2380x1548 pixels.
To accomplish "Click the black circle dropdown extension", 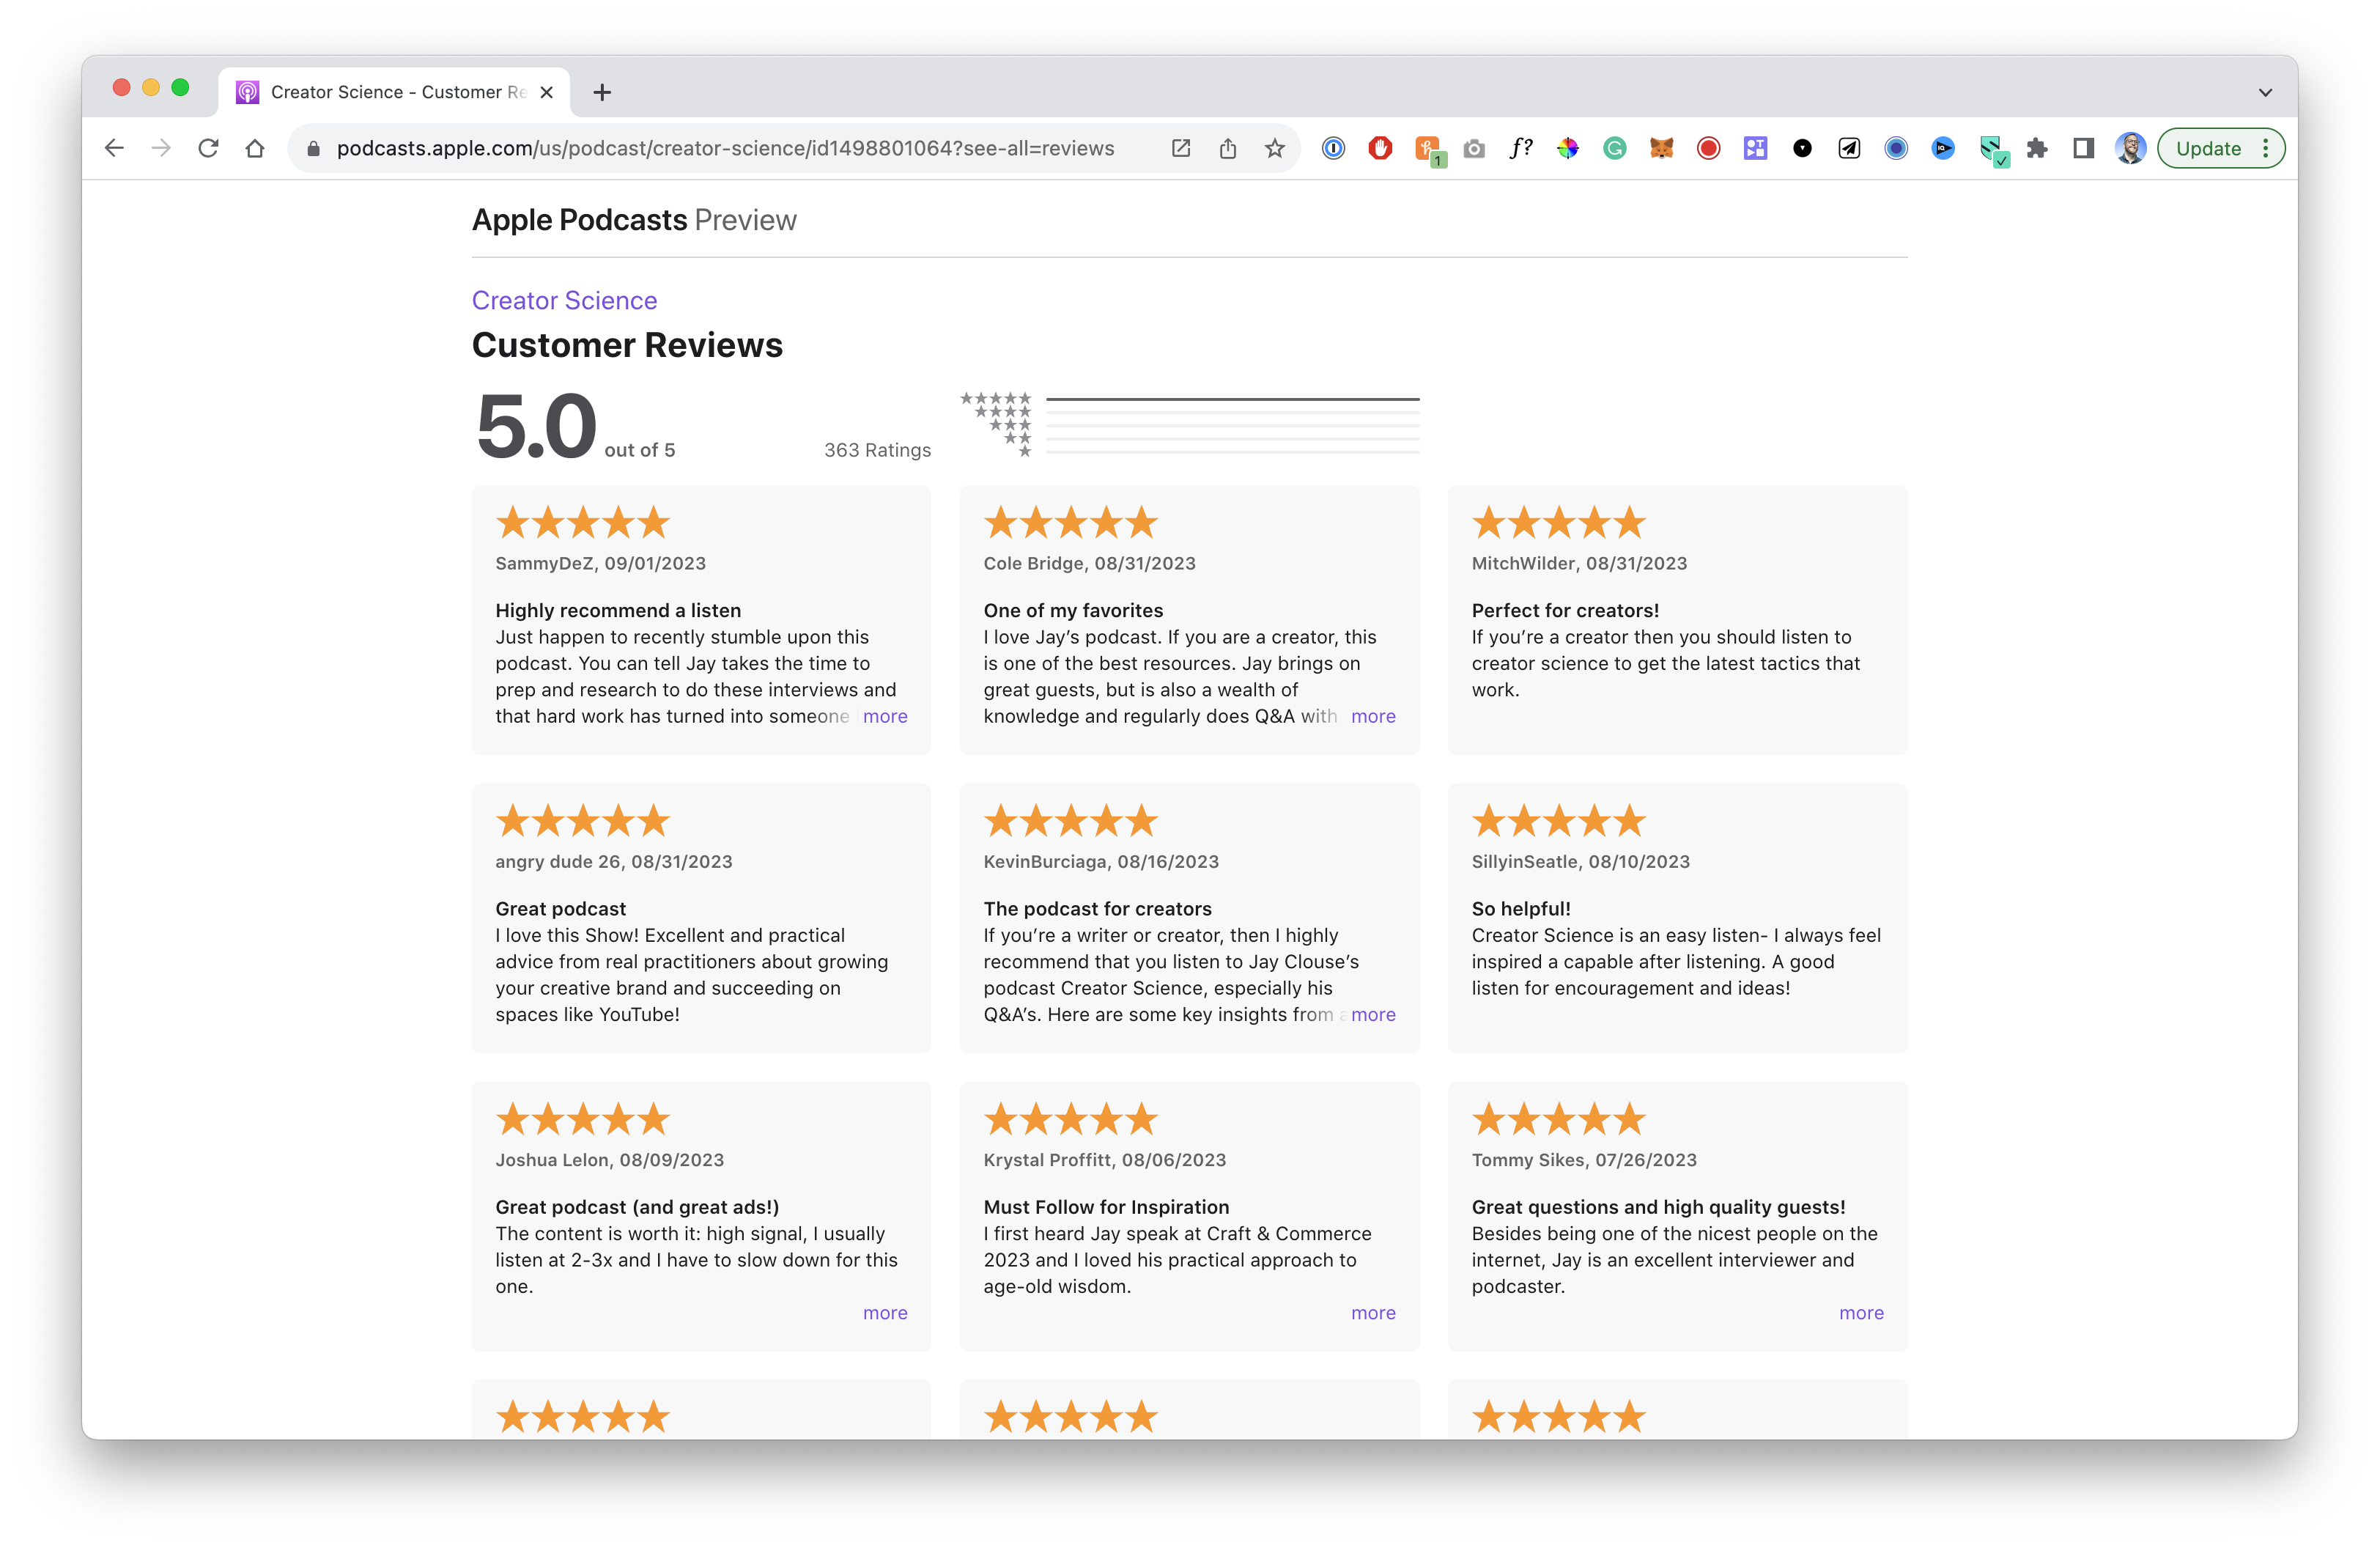I will click(1803, 148).
